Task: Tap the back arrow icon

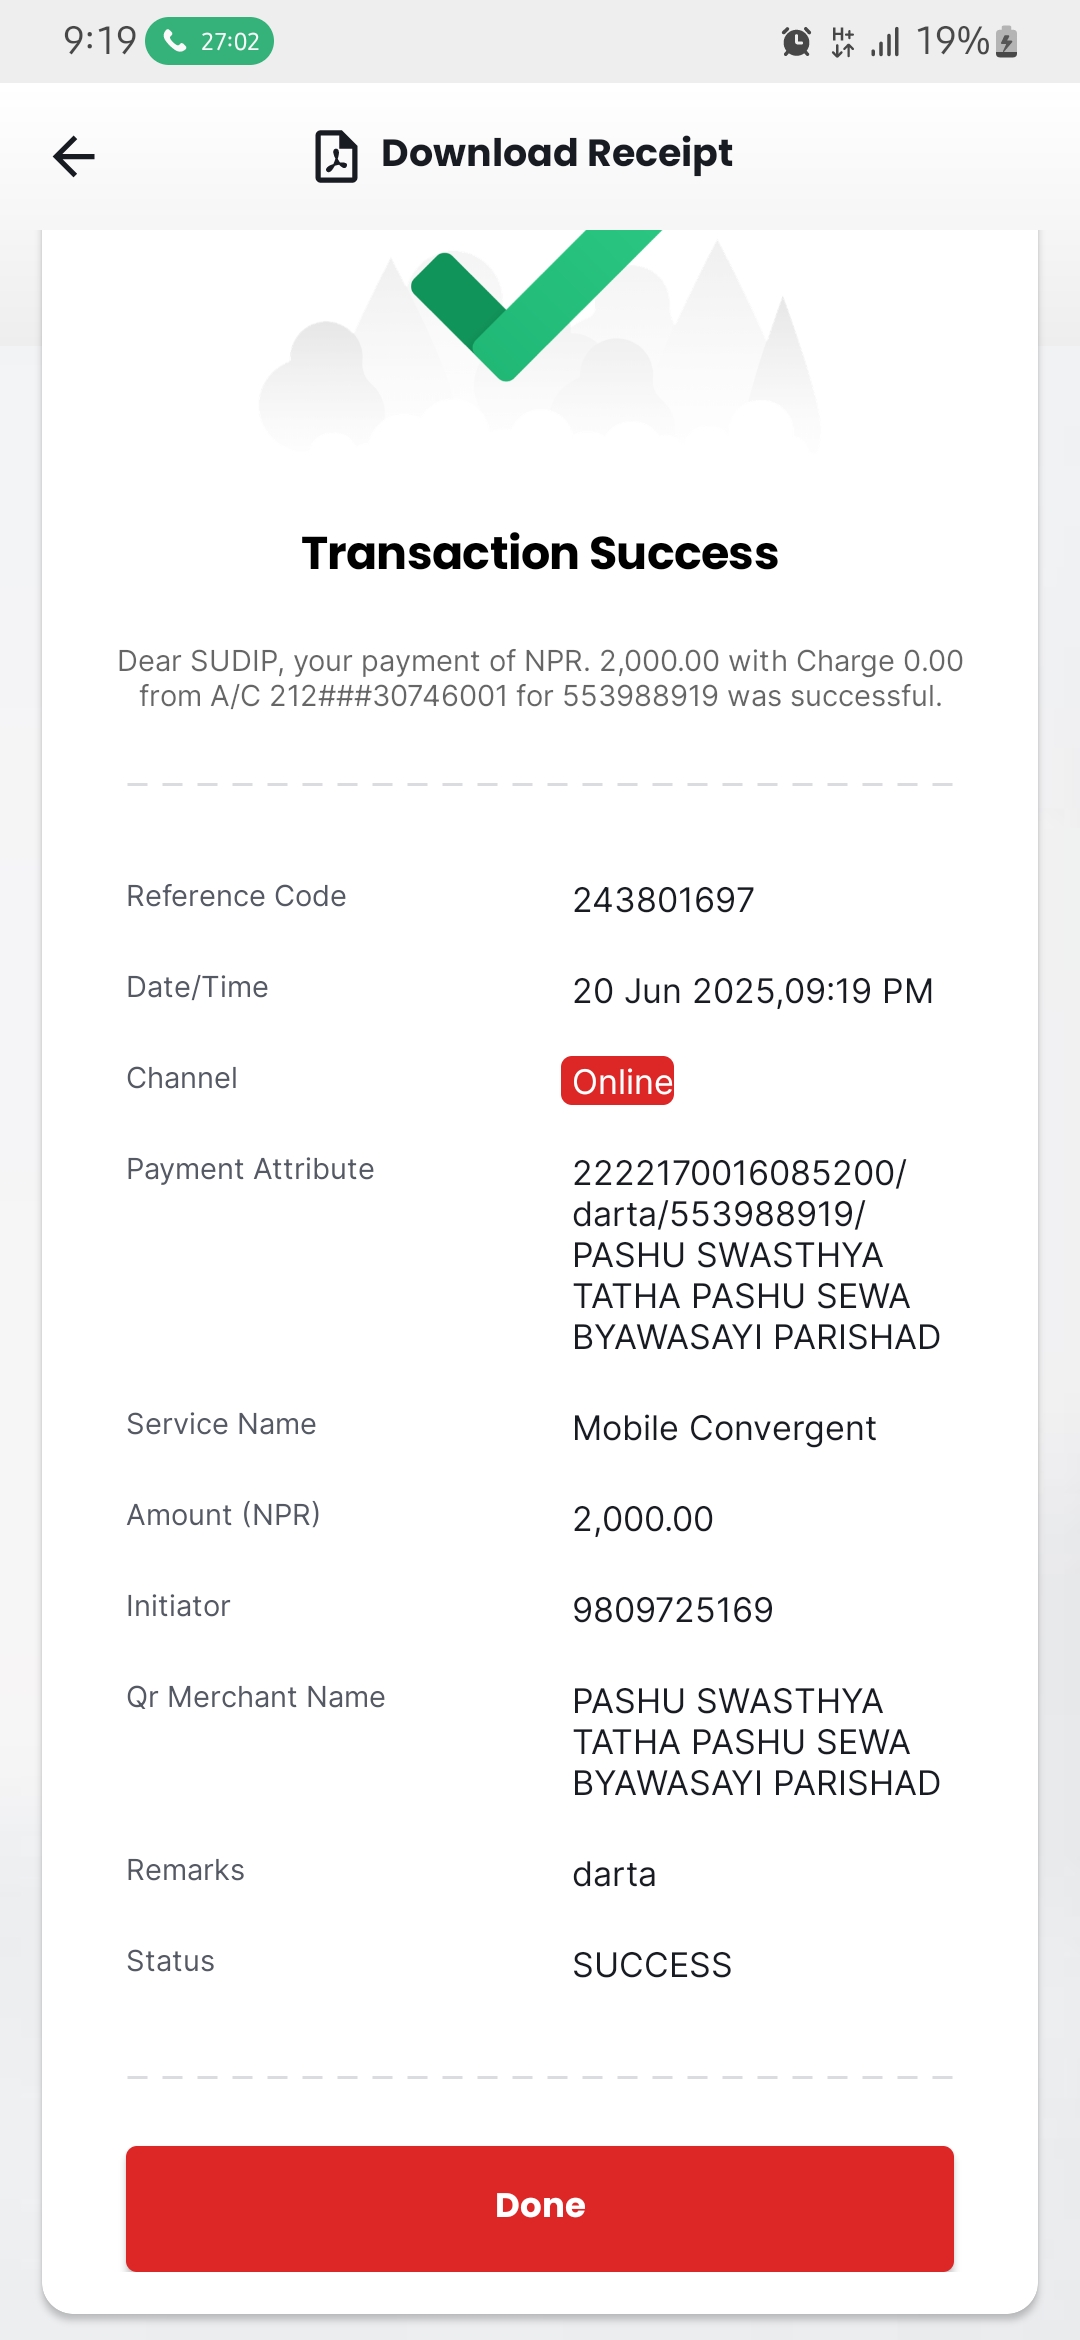Action: click(73, 156)
